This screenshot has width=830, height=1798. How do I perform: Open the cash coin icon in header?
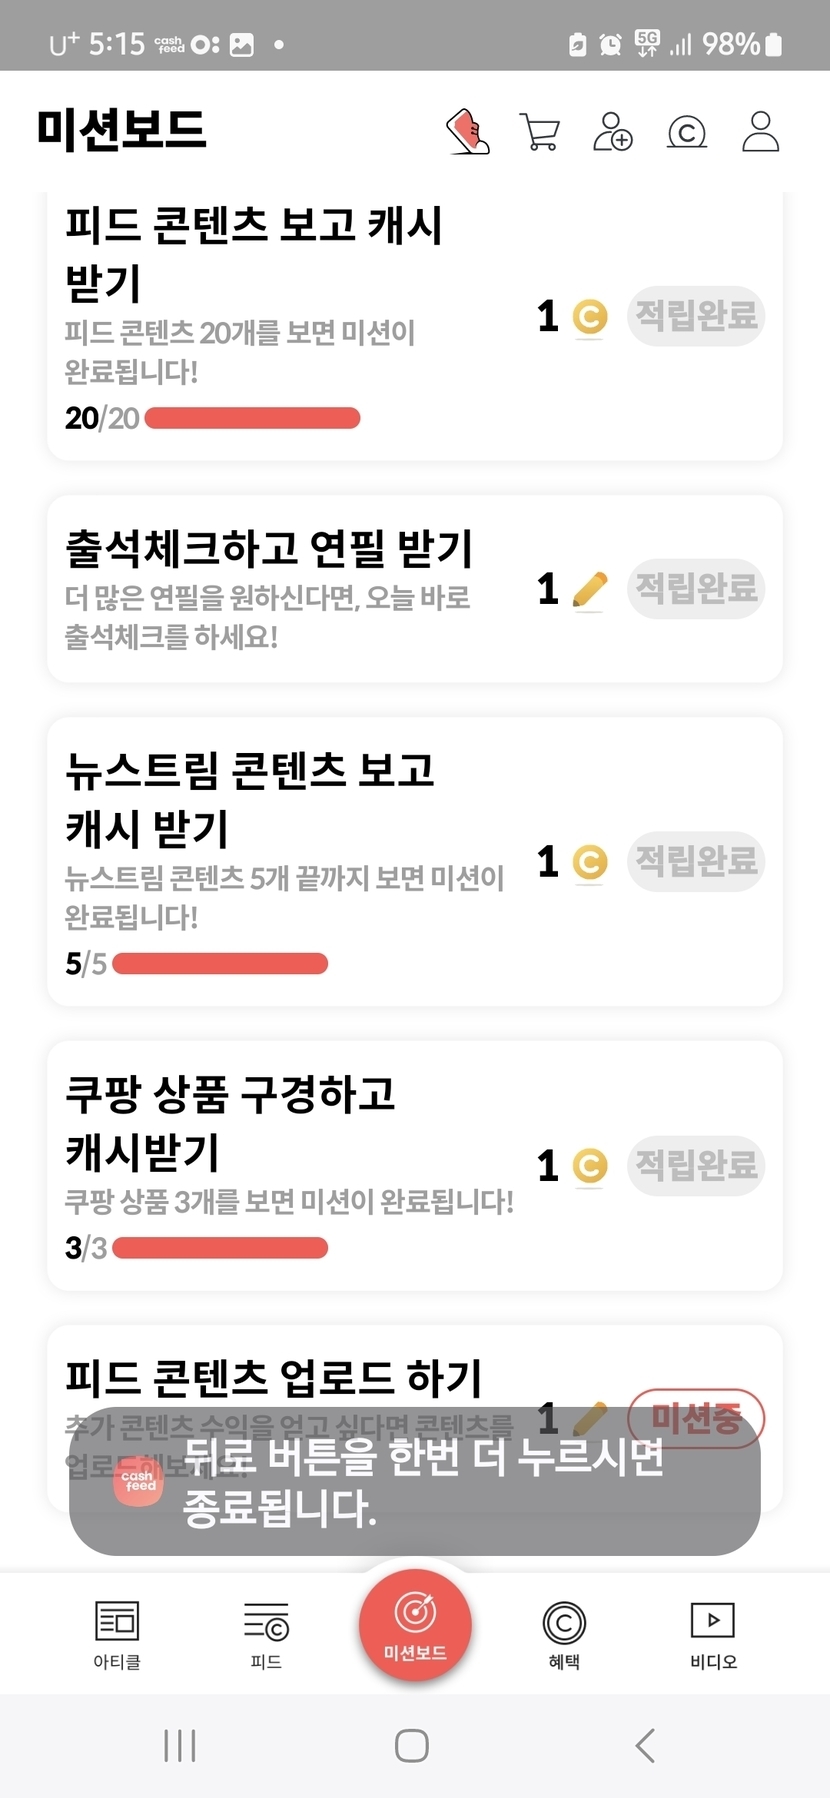pyautogui.click(x=686, y=132)
